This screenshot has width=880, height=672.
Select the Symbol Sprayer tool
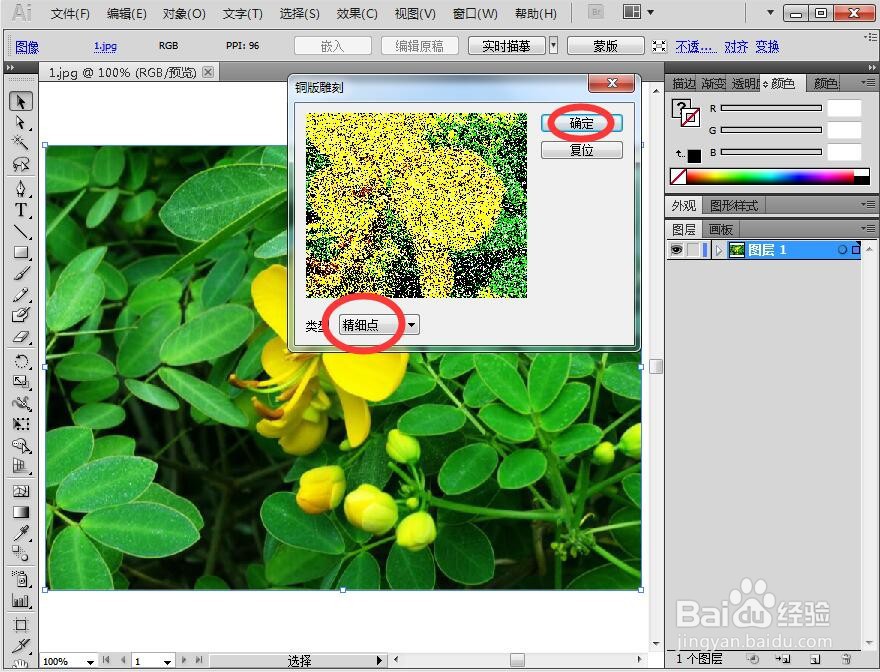point(21,579)
